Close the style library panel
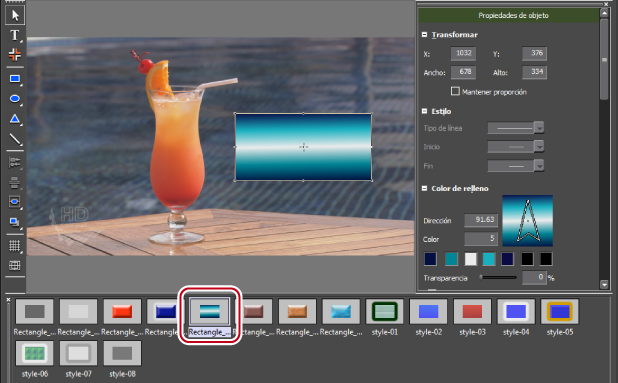 pos(8,300)
